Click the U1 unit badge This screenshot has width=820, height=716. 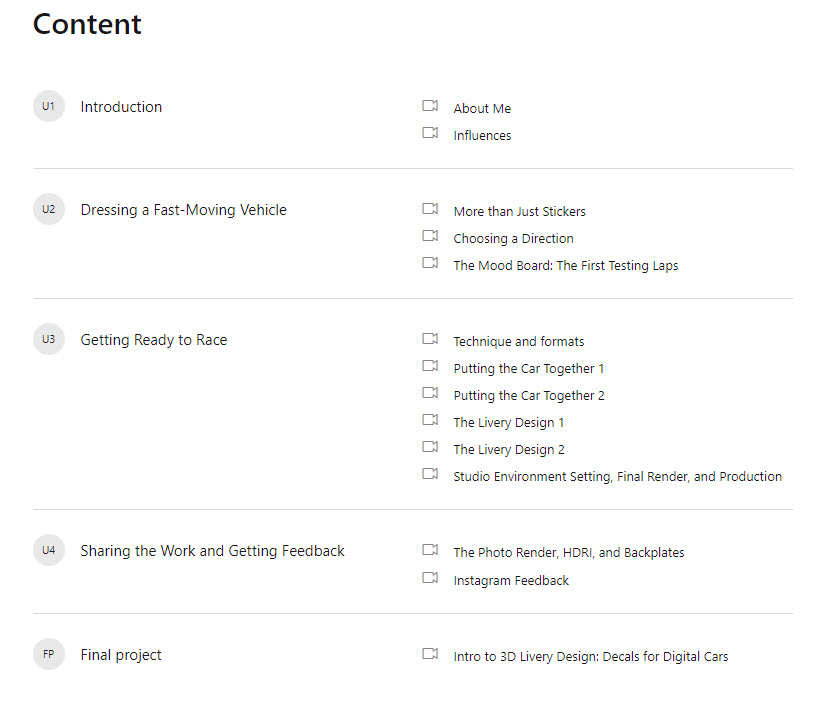tap(49, 106)
